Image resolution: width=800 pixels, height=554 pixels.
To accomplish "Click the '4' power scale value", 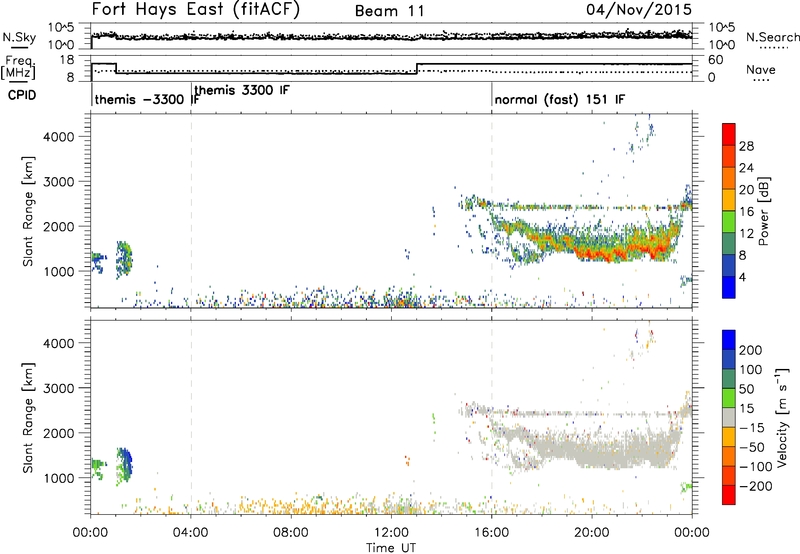I will click(x=742, y=277).
